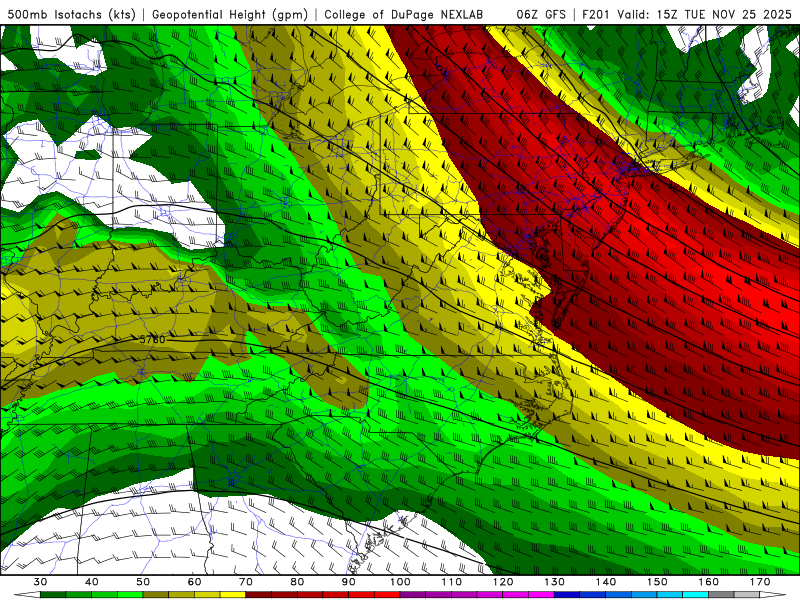800x600 pixels.
Task: Click the '5760' height contour label on the map
Action: pos(152,339)
